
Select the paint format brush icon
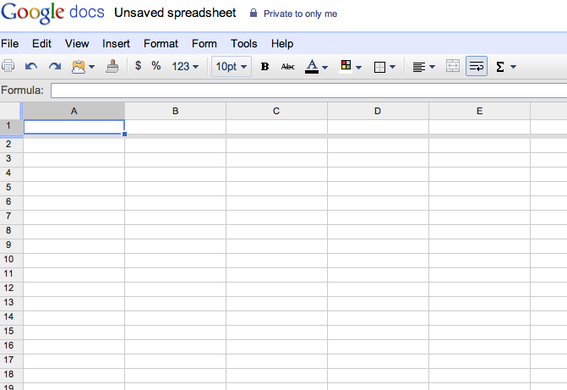click(112, 67)
